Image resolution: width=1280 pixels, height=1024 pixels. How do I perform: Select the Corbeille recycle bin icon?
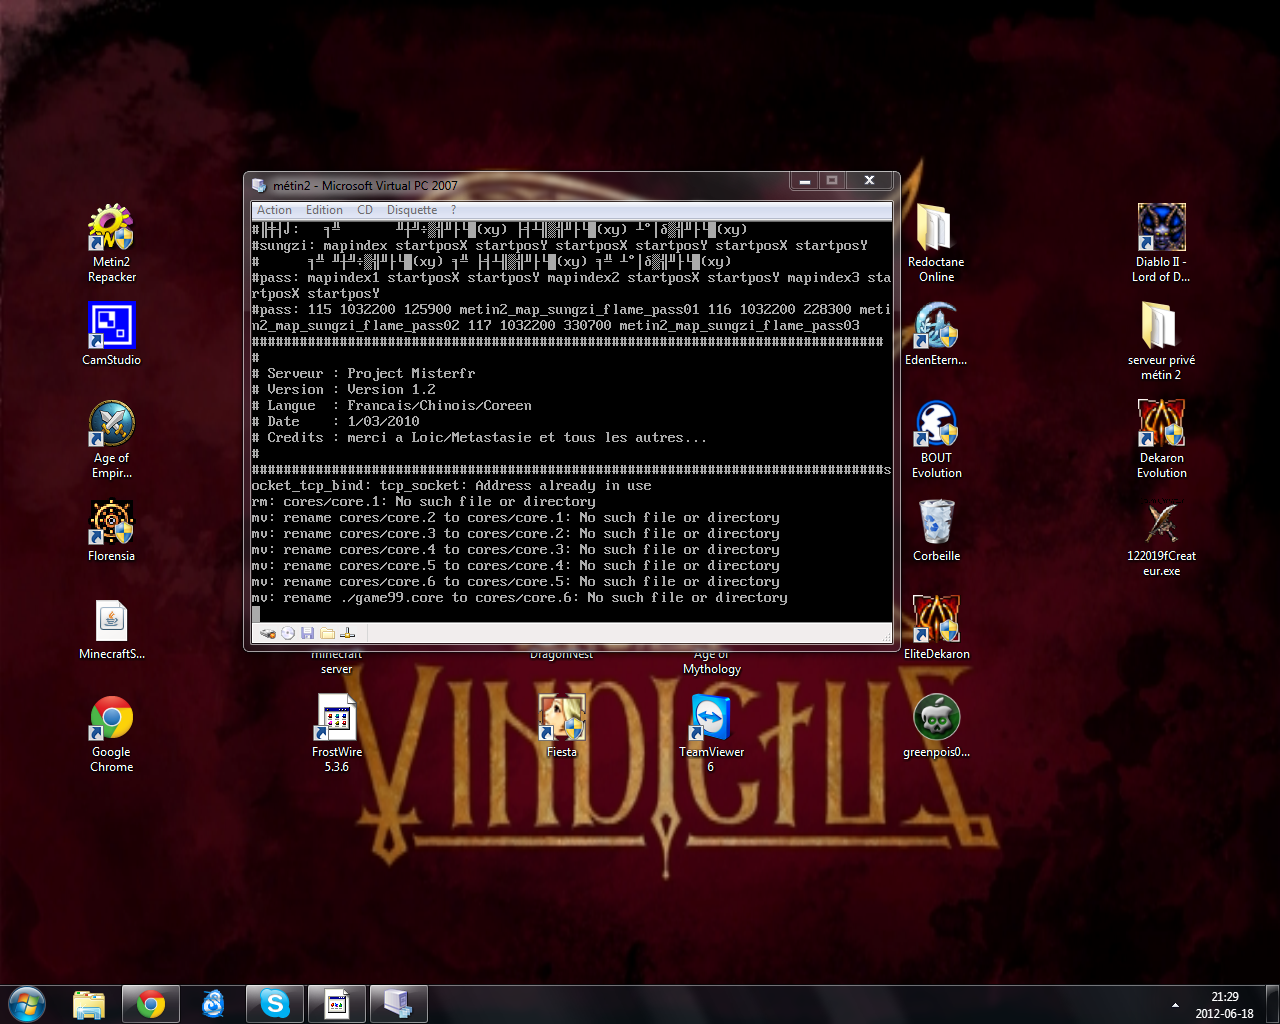pyautogui.click(x=937, y=531)
